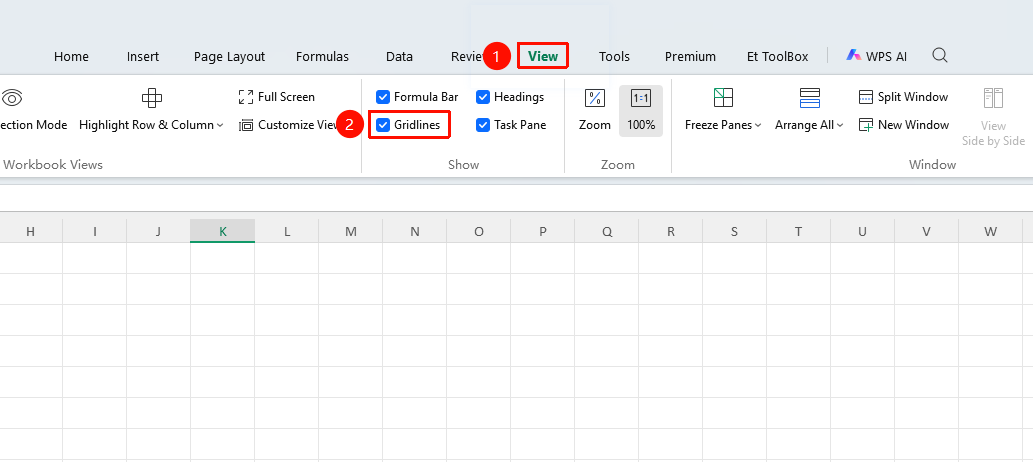
Task: Open the Page Layout tab
Action: tap(229, 57)
